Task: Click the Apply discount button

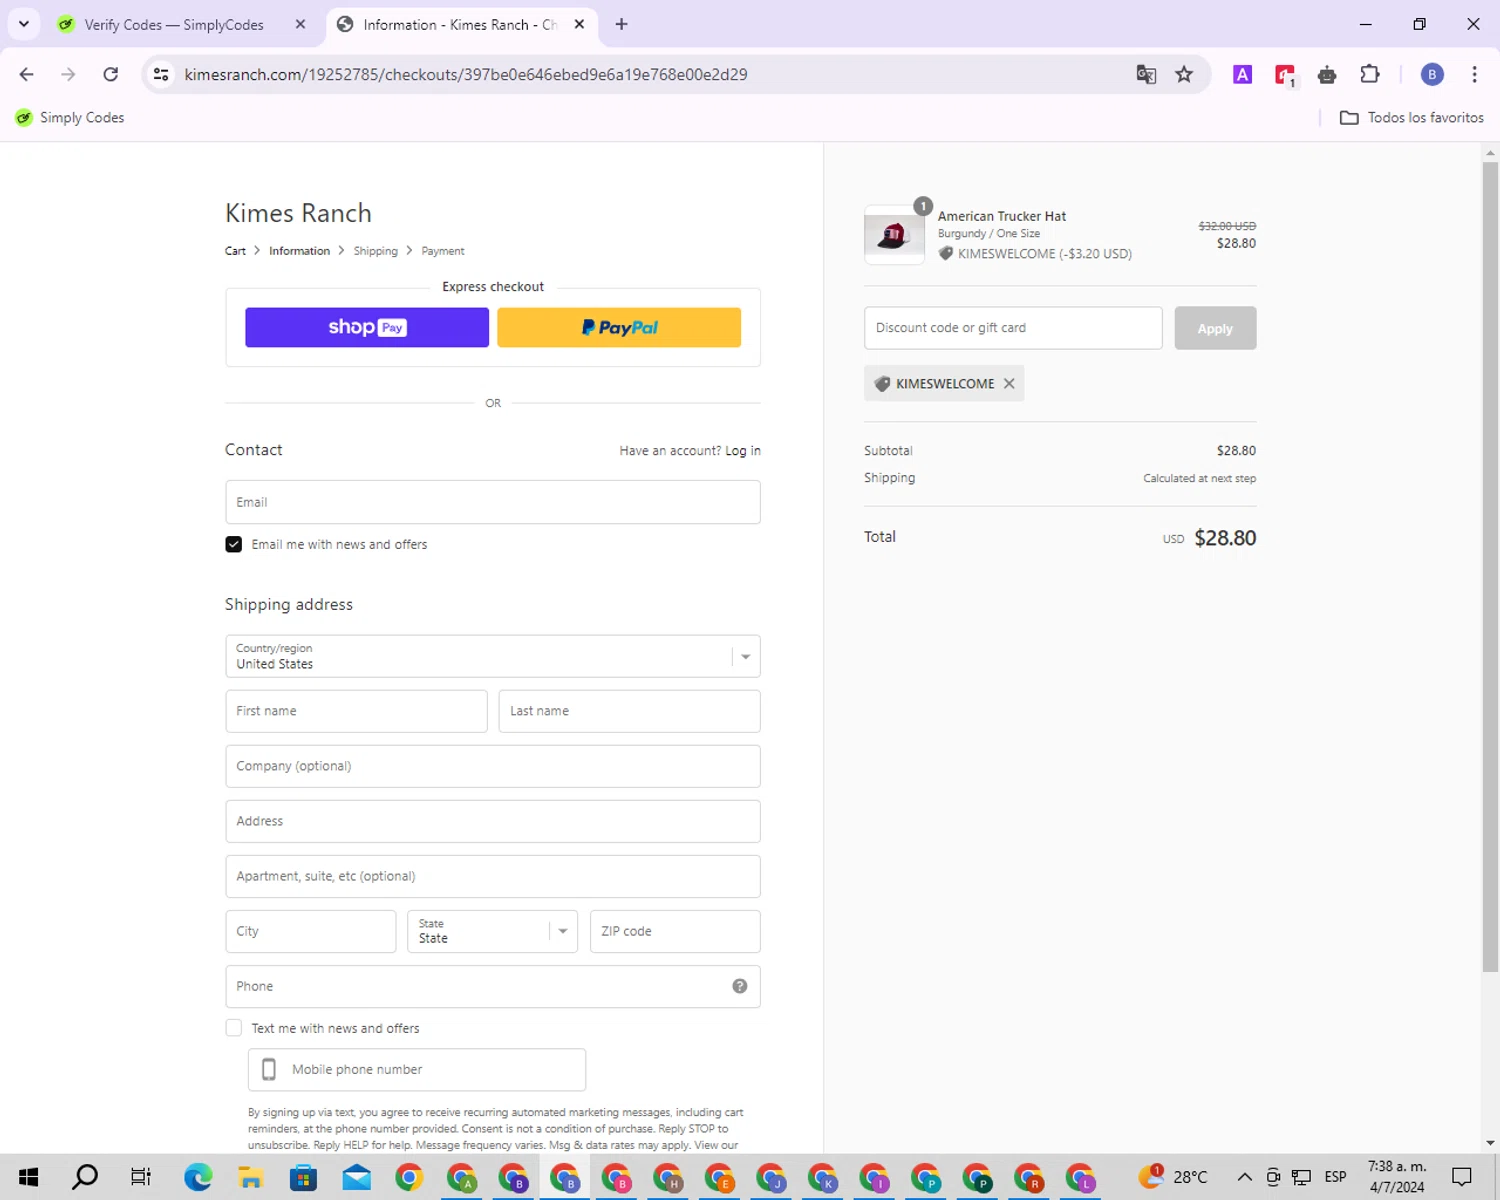Action: coord(1215,328)
